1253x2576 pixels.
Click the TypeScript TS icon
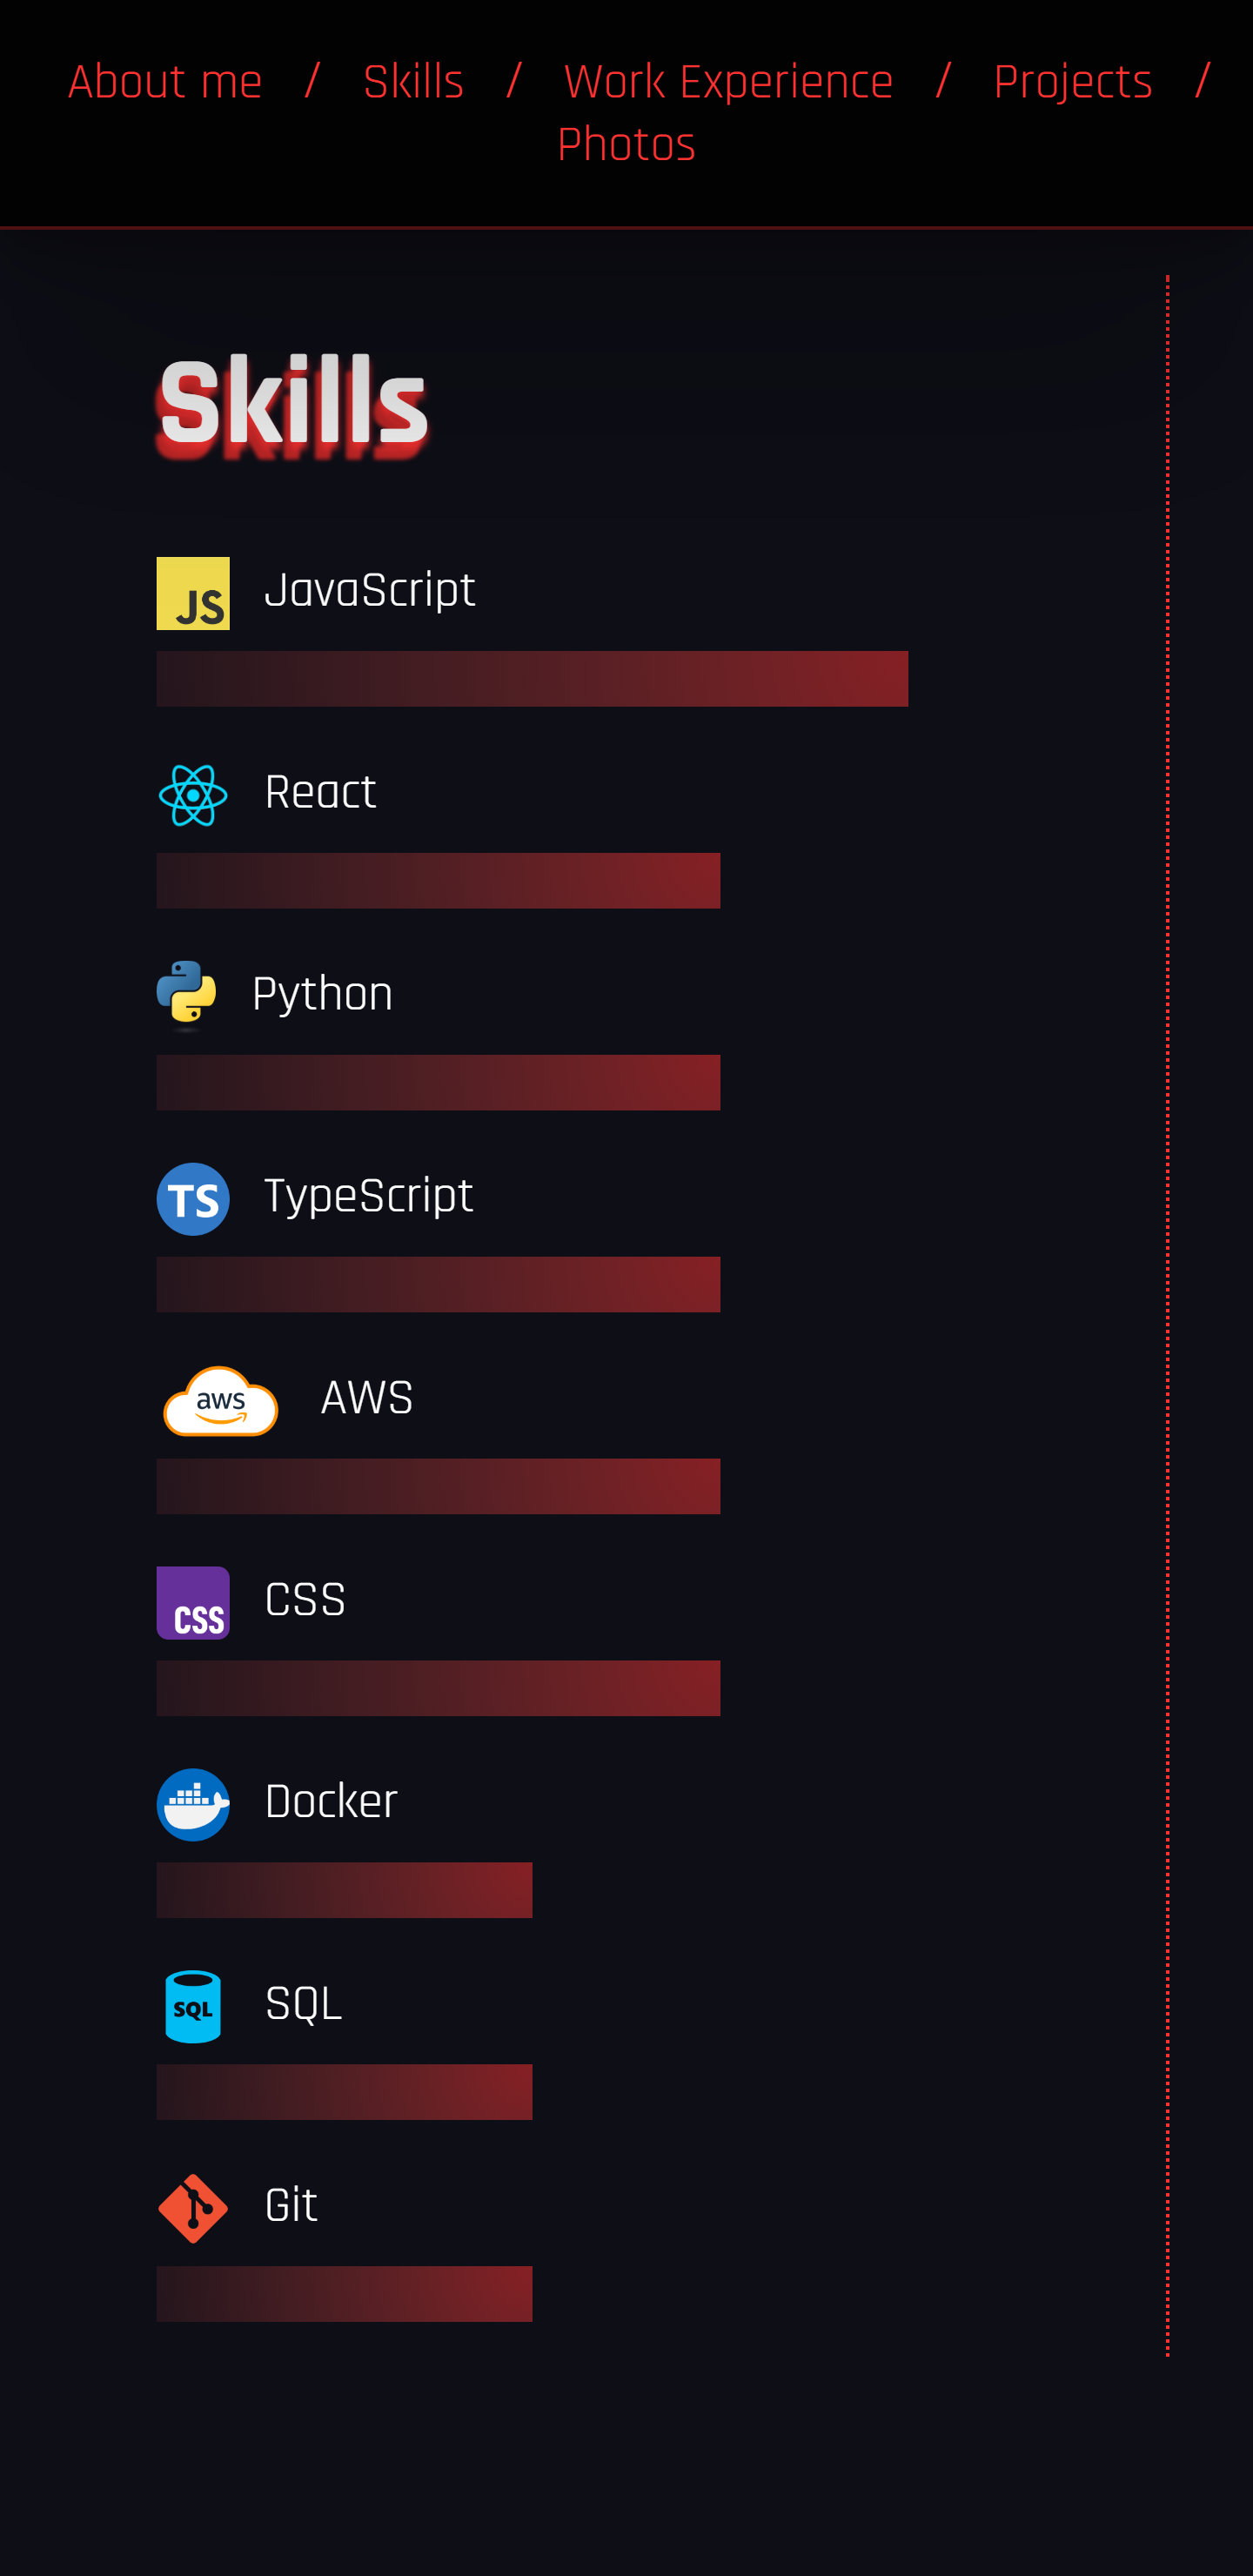pyautogui.click(x=193, y=1199)
